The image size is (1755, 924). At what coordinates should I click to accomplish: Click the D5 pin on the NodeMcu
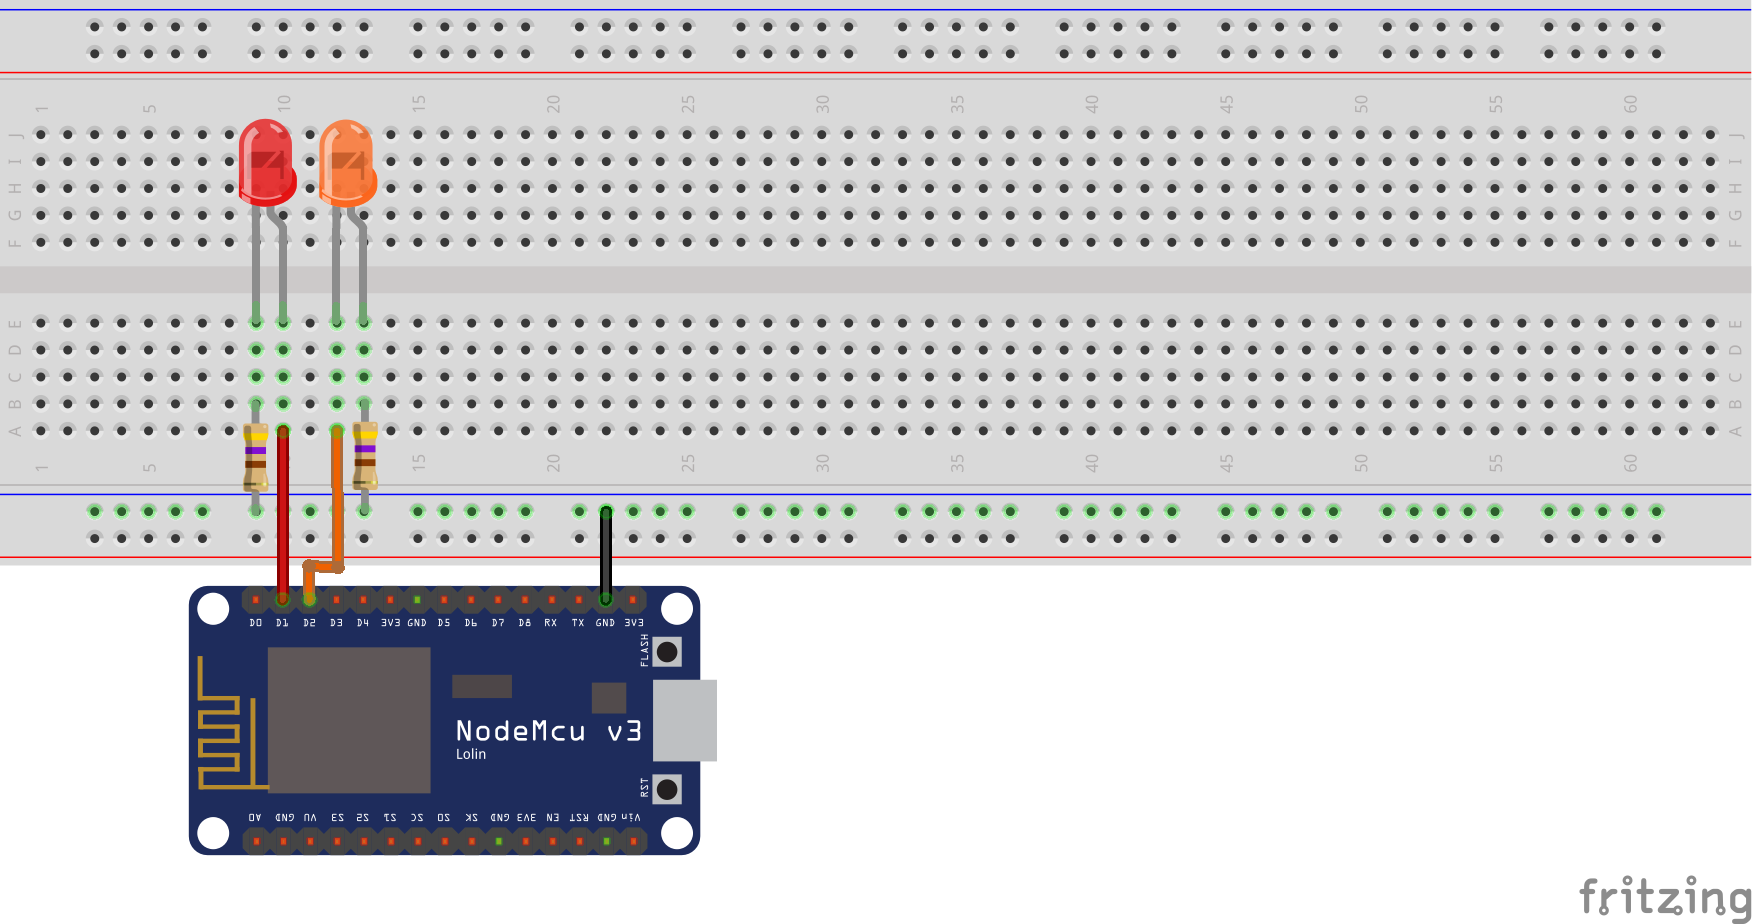(444, 600)
